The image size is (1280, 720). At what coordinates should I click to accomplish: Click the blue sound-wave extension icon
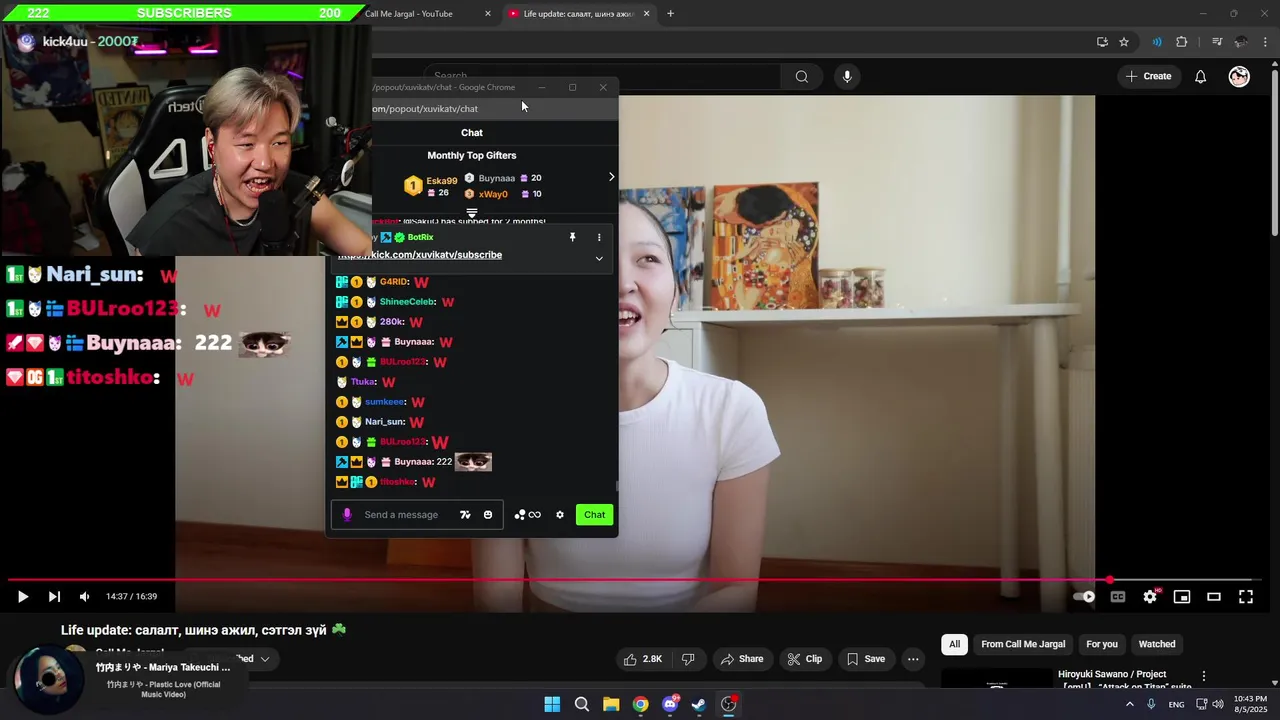click(x=1157, y=42)
